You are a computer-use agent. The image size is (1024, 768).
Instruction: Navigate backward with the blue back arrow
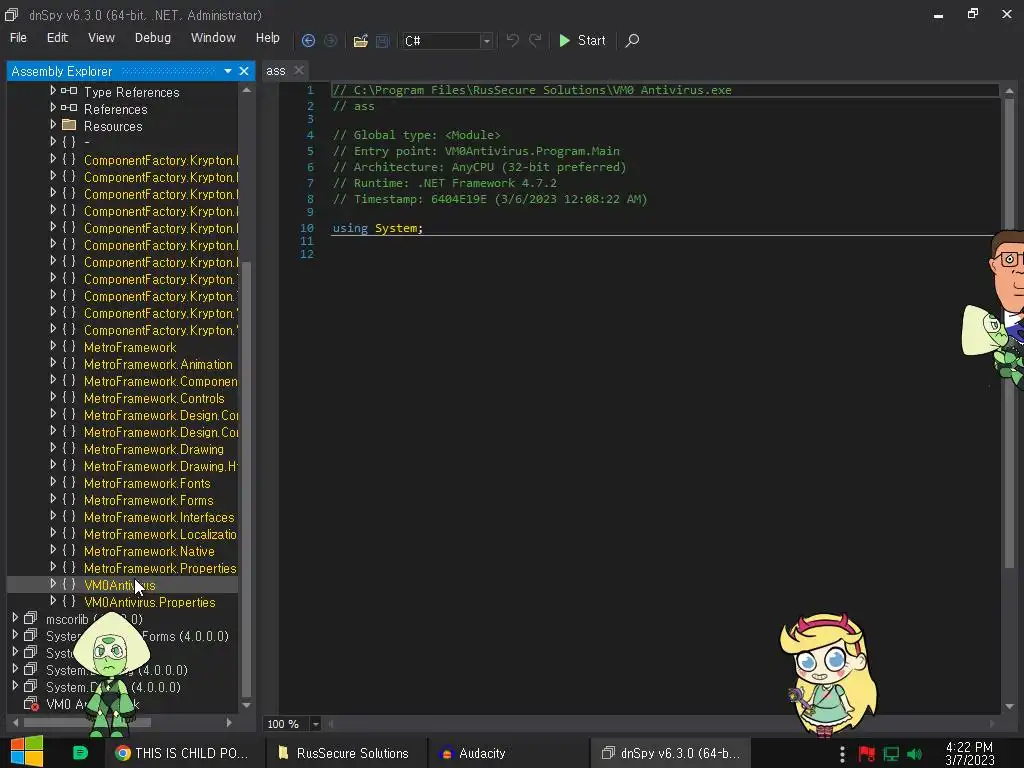point(308,40)
